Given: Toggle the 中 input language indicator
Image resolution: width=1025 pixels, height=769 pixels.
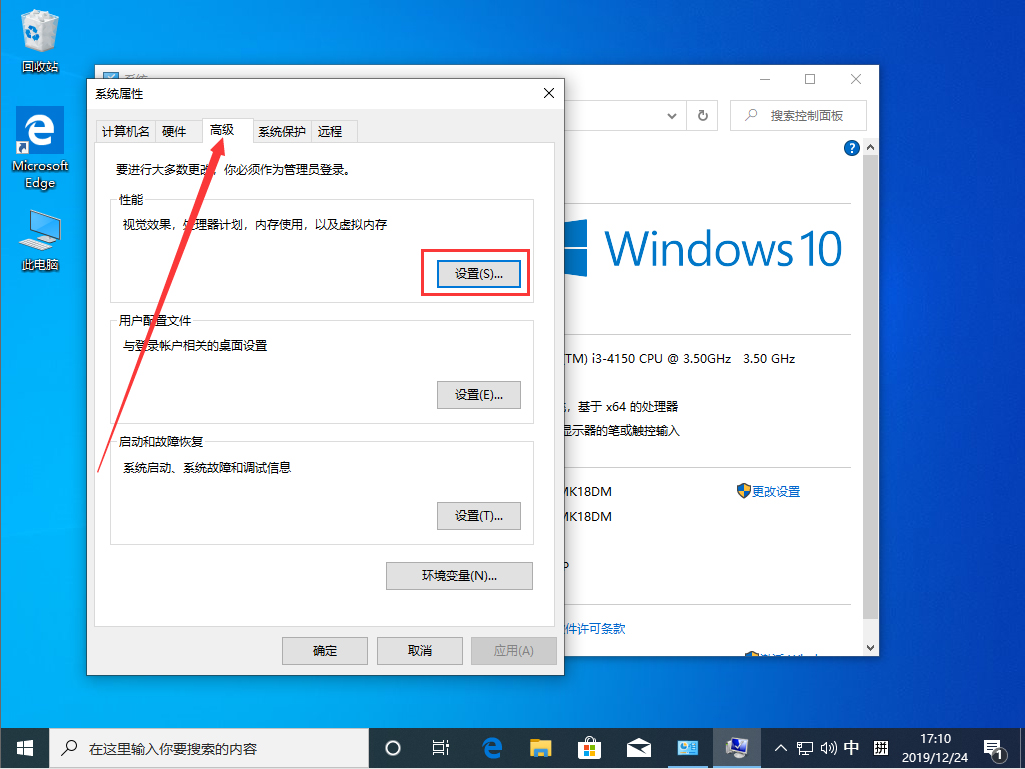Looking at the screenshot, I should [852, 747].
